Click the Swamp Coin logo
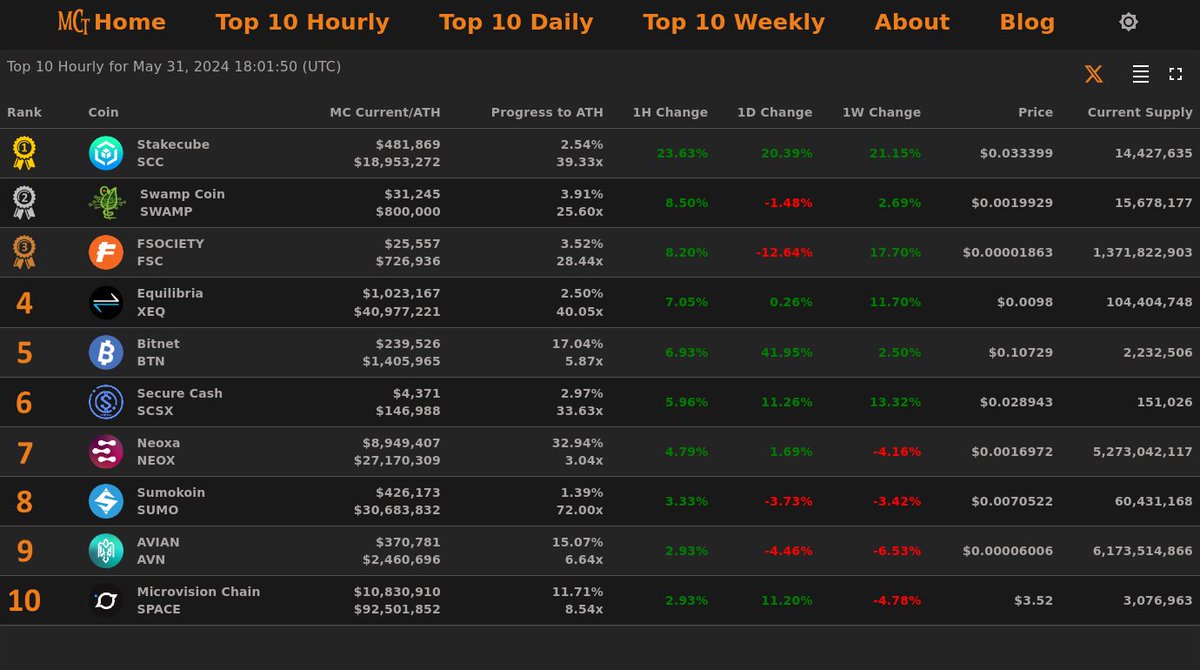Screen dimensions: 1200x670 (107, 203)
